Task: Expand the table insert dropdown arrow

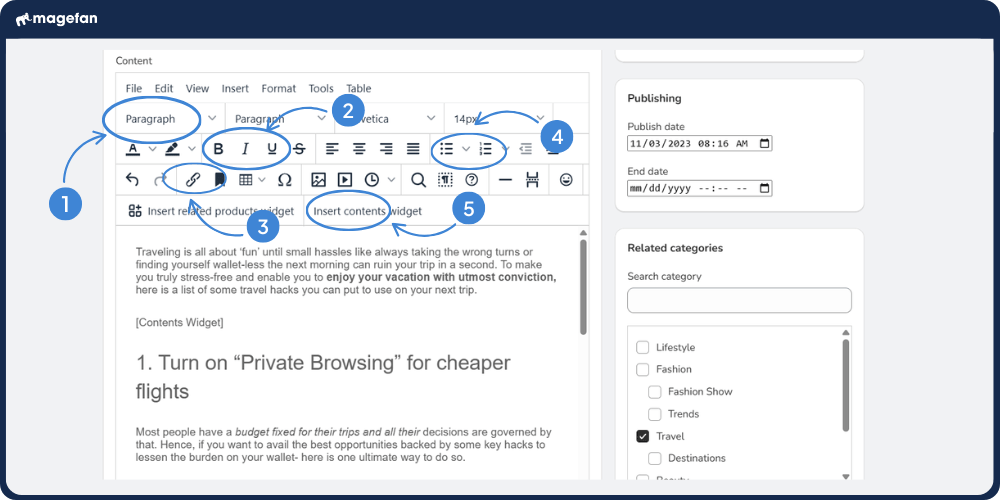Action: pyautogui.click(x=262, y=180)
